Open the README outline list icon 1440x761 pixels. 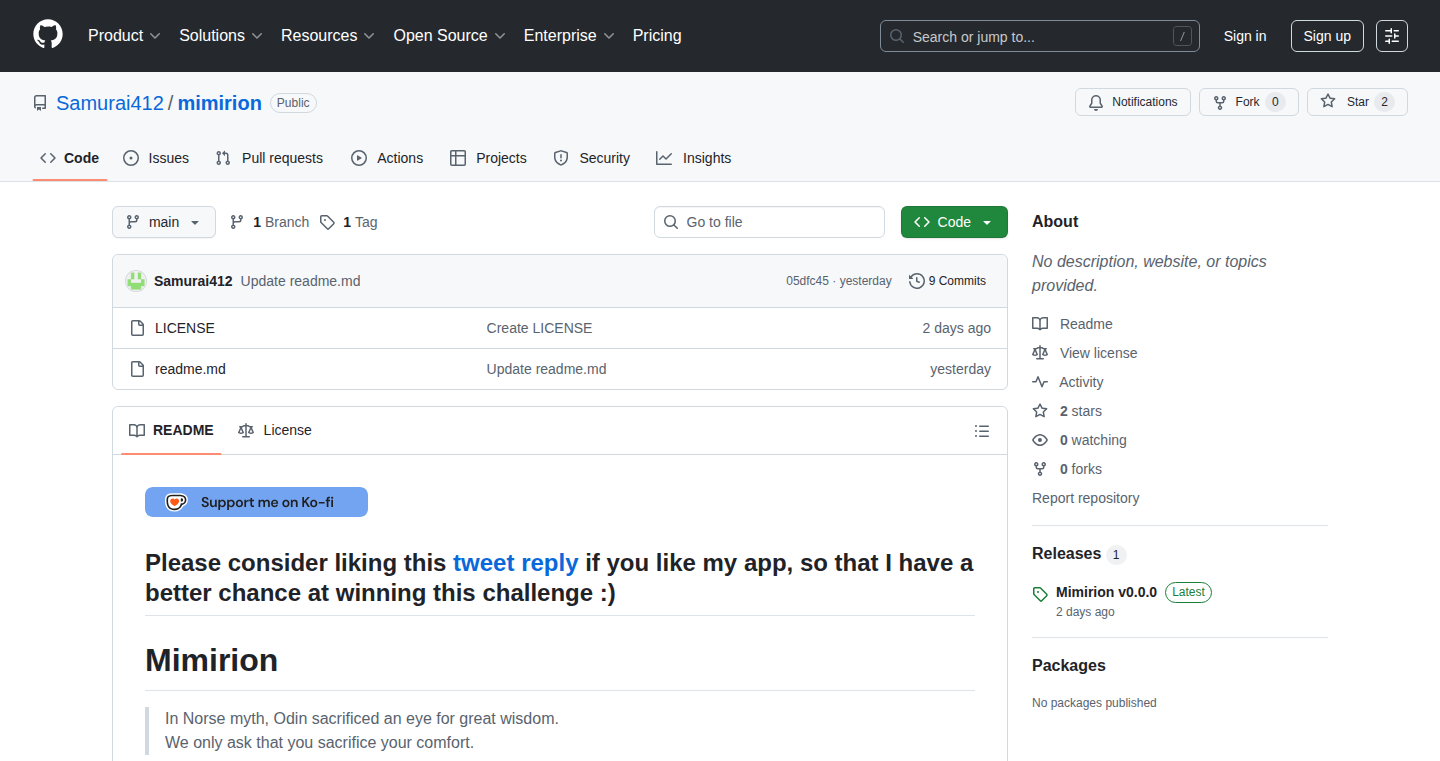click(x=982, y=431)
